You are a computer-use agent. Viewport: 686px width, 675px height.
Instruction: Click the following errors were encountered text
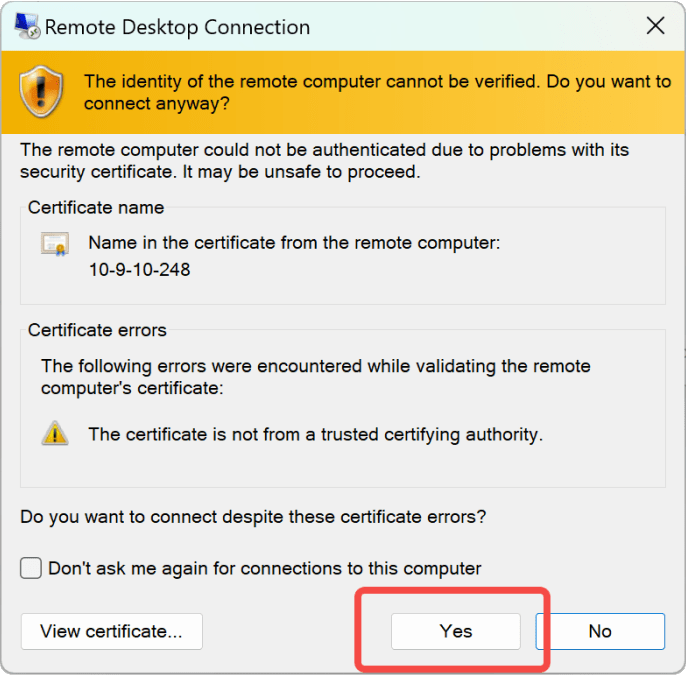tap(315, 377)
